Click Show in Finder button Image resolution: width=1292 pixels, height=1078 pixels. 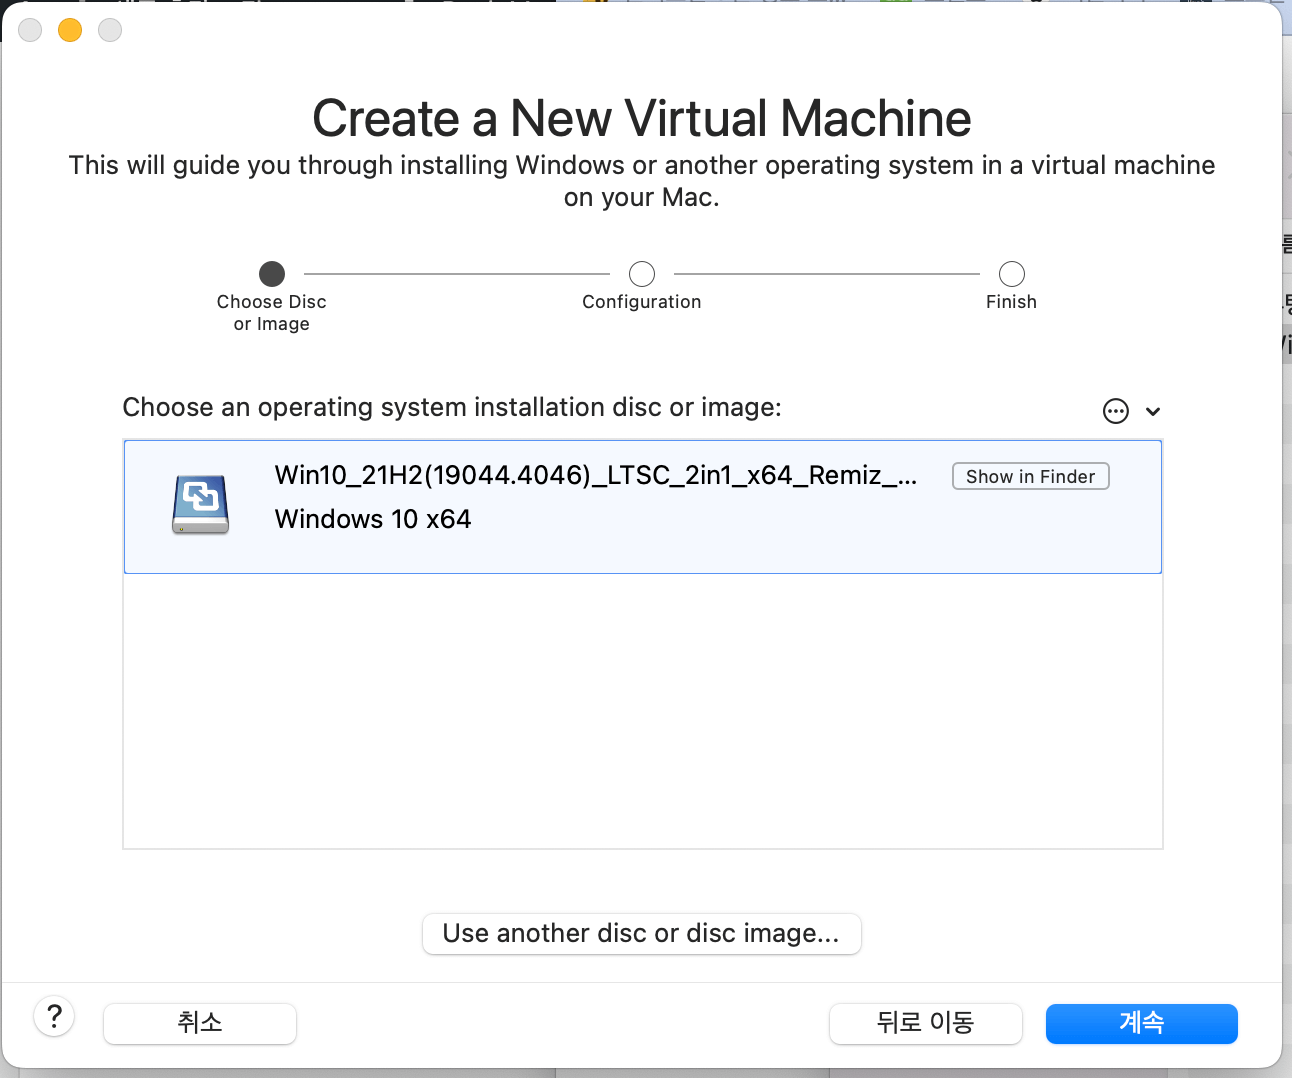[x=1031, y=476]
